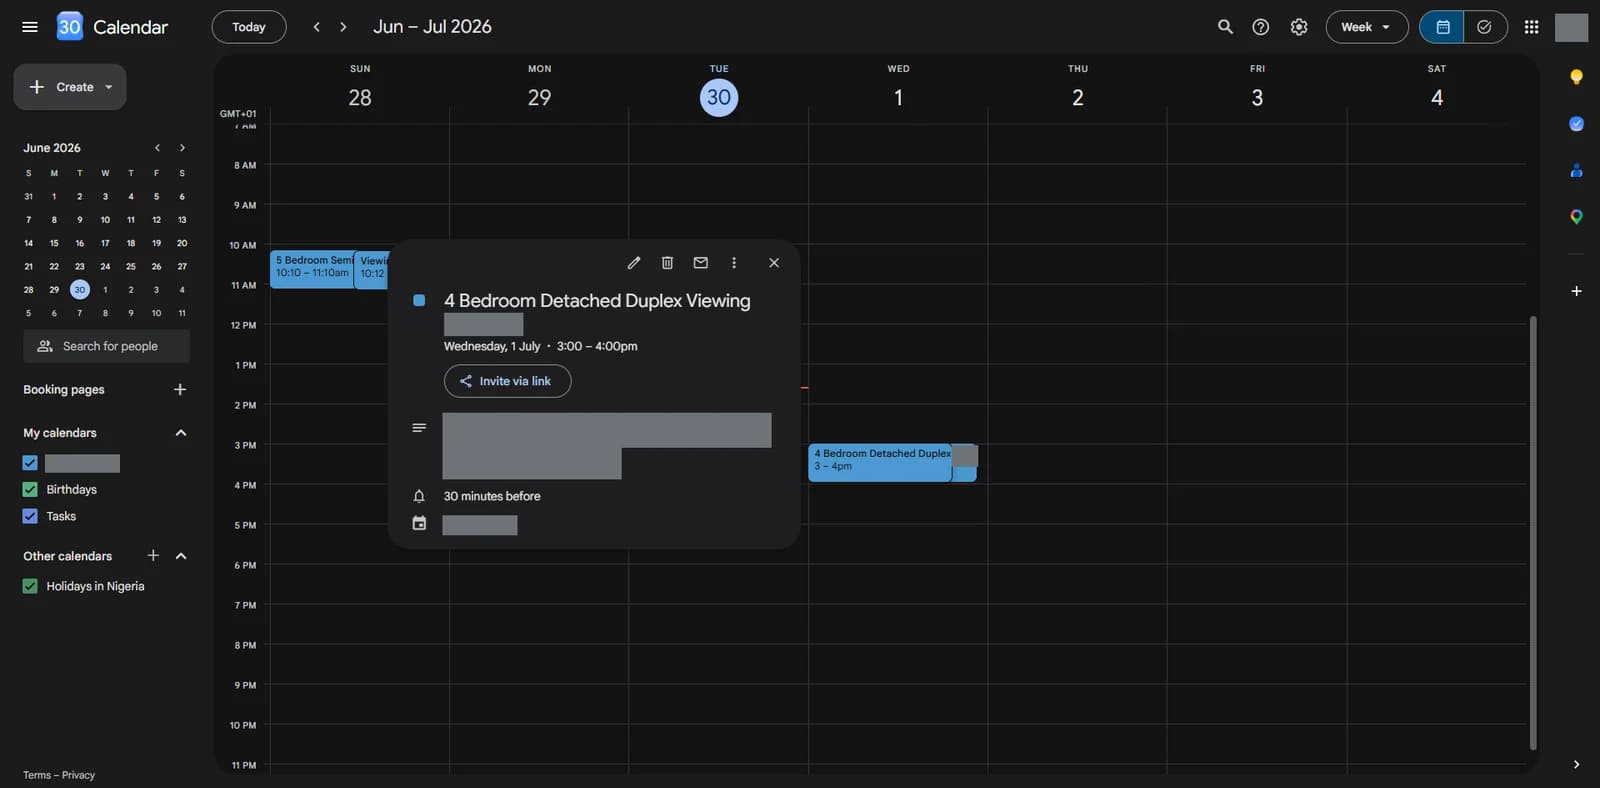
Task: Edit the event with the pencil icon
Action: tap(633, 263)
